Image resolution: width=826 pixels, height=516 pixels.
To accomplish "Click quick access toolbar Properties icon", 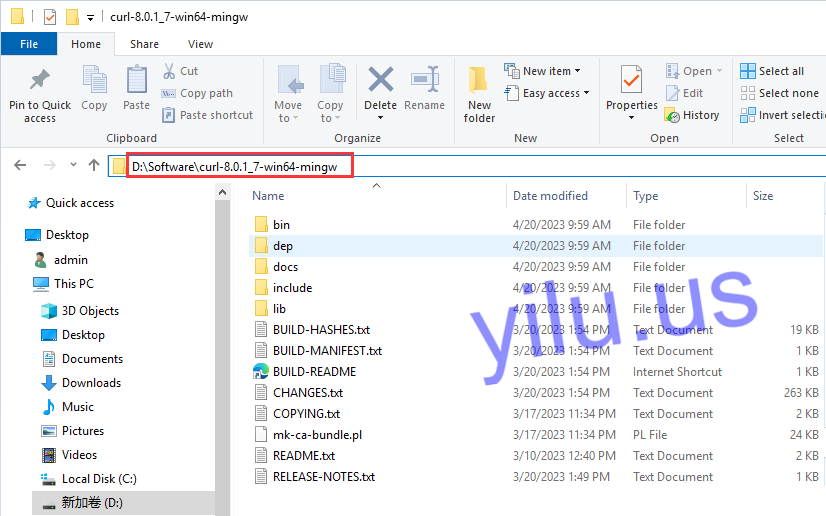I will (50, 17).
